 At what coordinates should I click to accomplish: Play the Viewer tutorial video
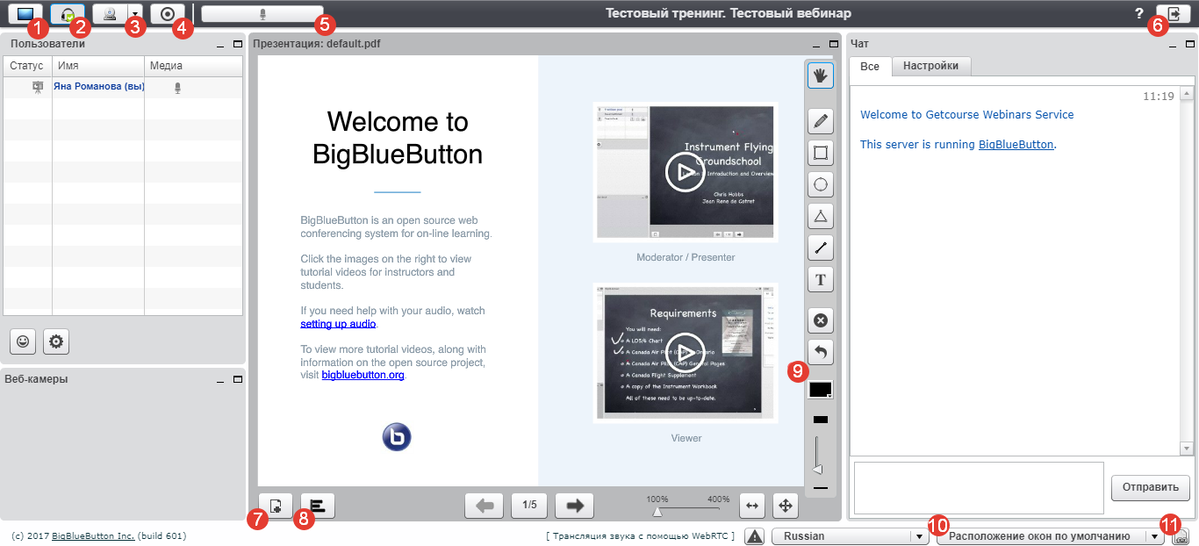685,353
